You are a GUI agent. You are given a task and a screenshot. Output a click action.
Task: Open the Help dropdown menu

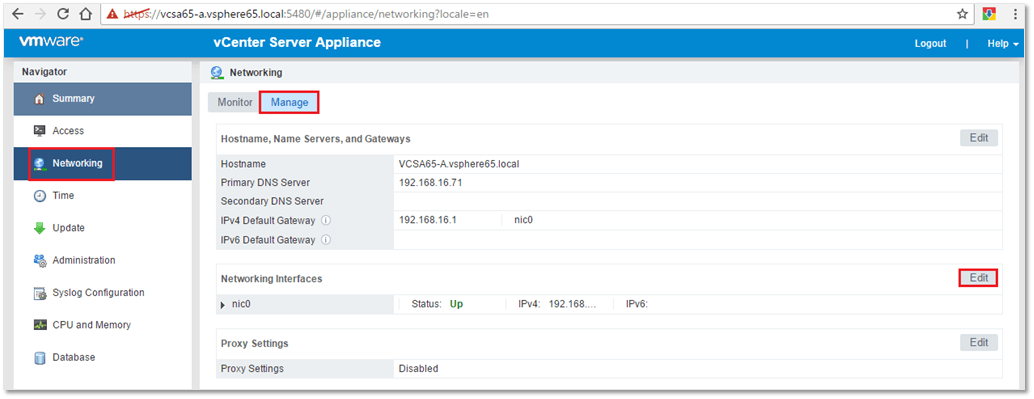1002,44
